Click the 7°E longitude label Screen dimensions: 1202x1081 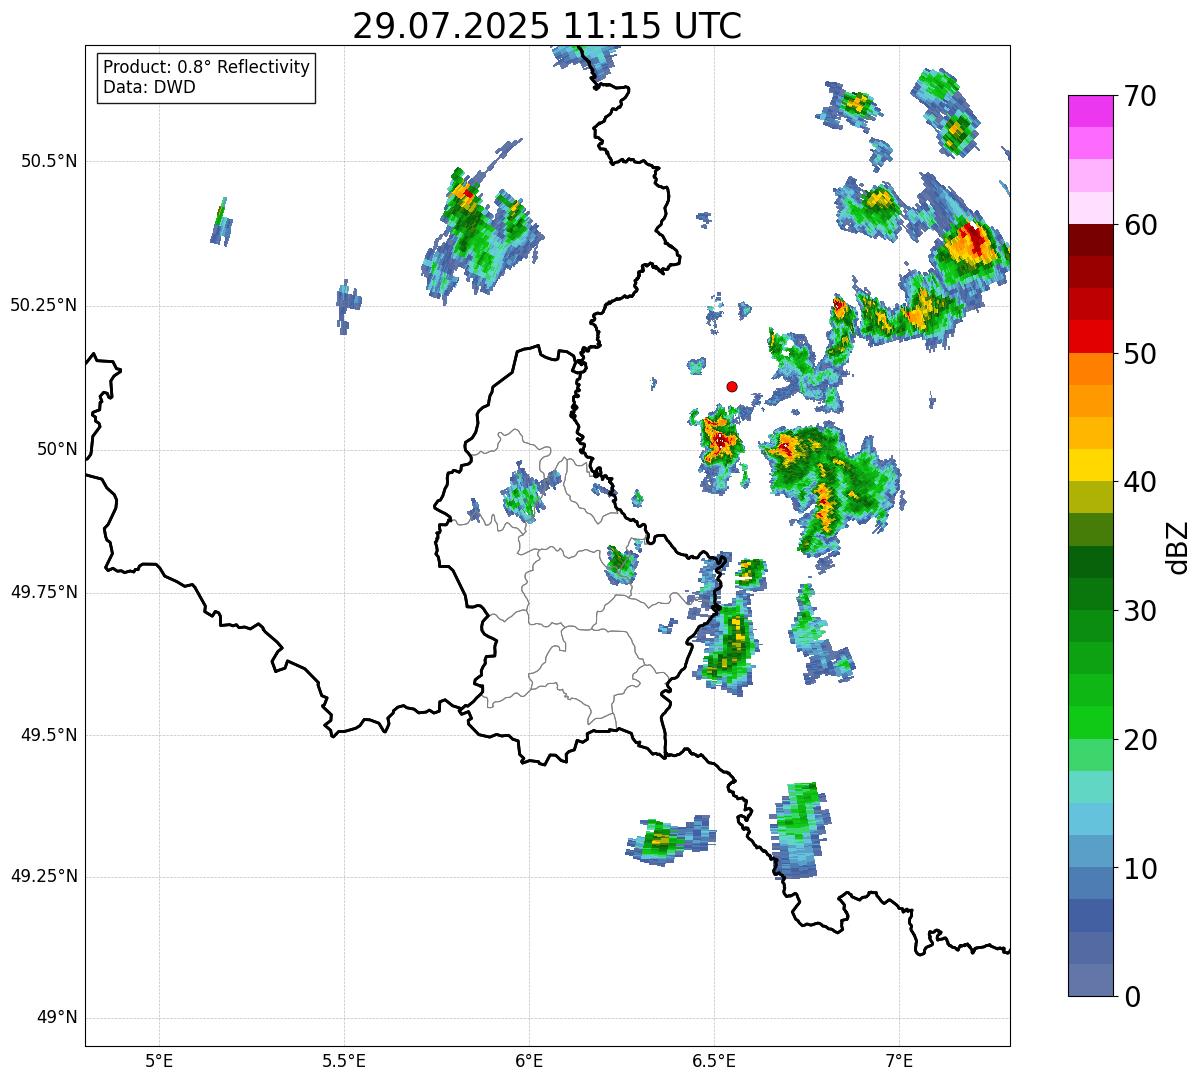pos(899,1061)
